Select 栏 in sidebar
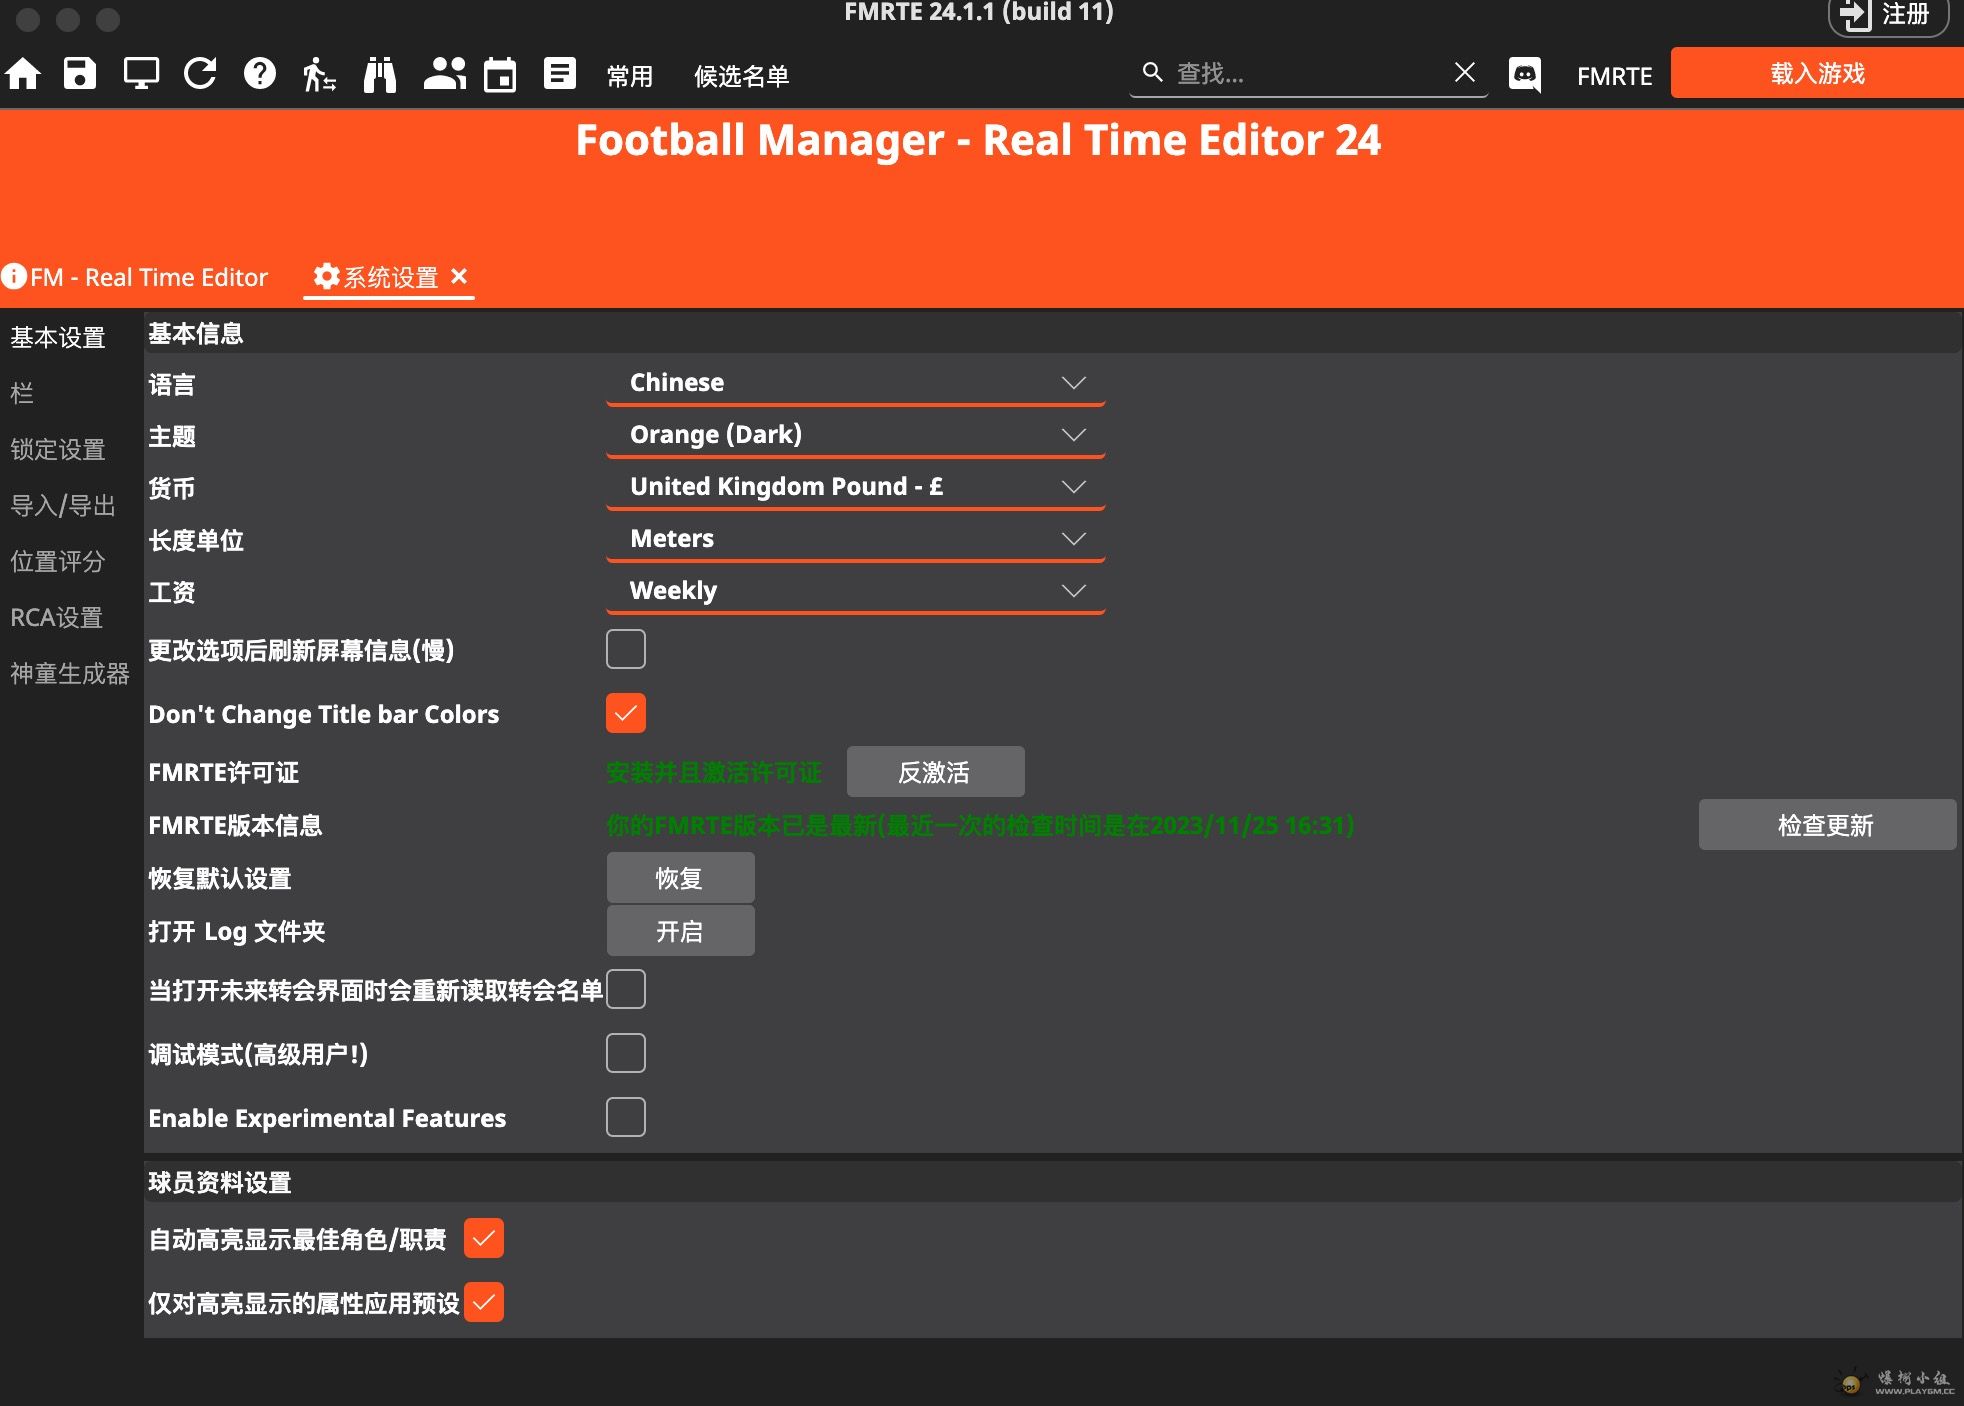Viewport: 1964px width, 1406px height. [x=22, y=393]
